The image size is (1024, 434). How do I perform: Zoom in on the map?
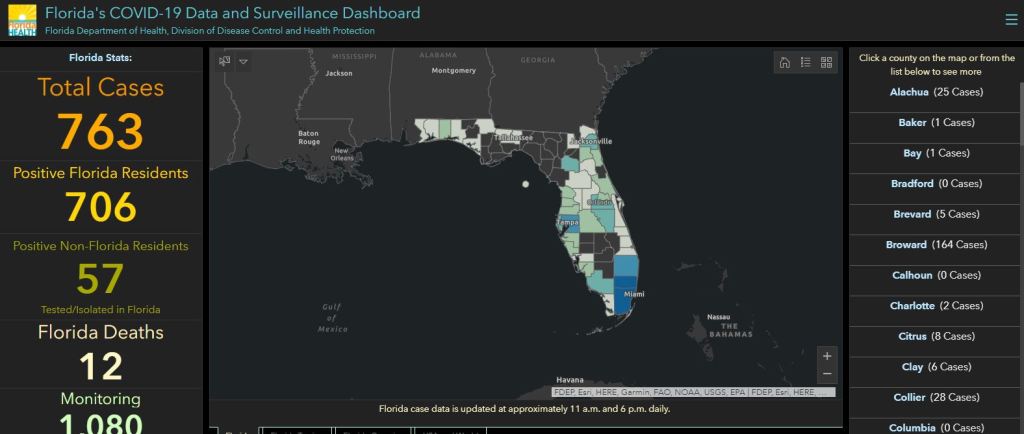[x=826, y=356]
